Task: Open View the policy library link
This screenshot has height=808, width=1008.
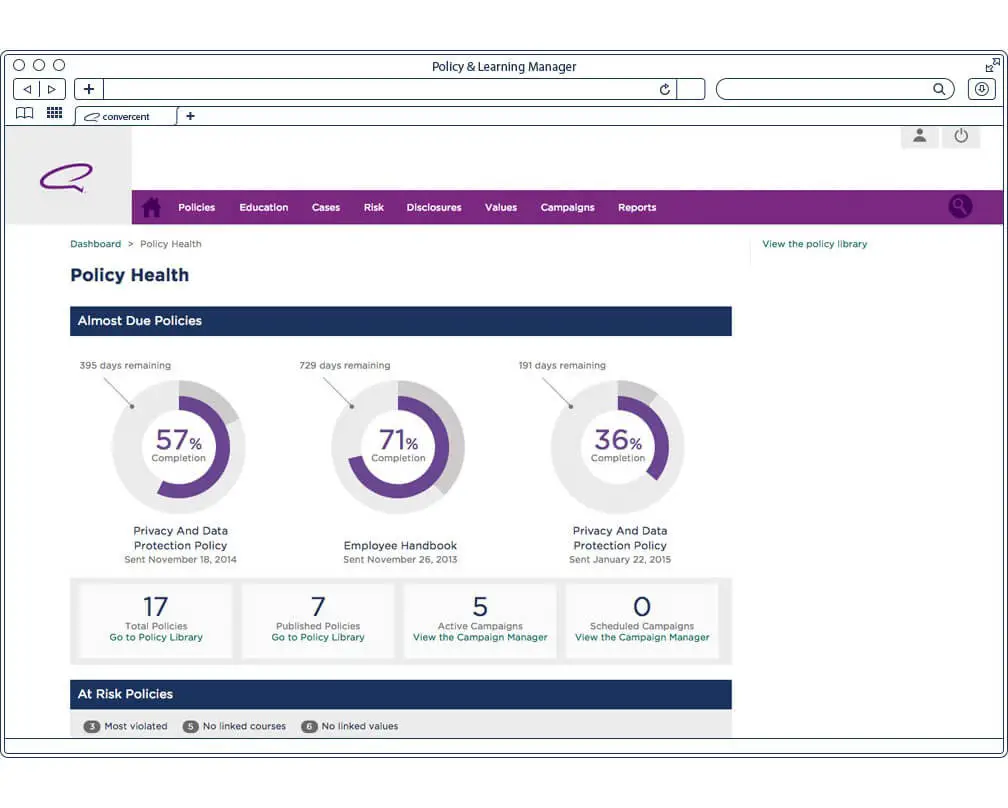Action: click(814, 244)
